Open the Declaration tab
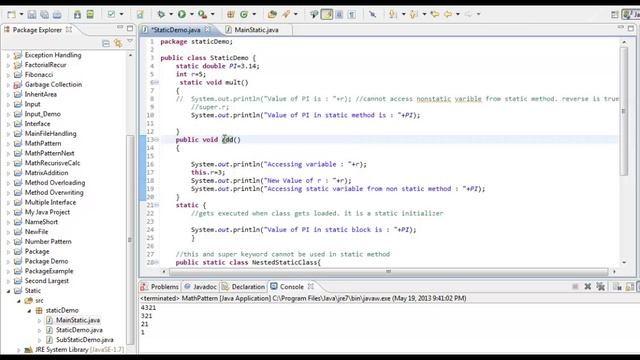Screen dimensions: 640x360 (x=244, y=287)
